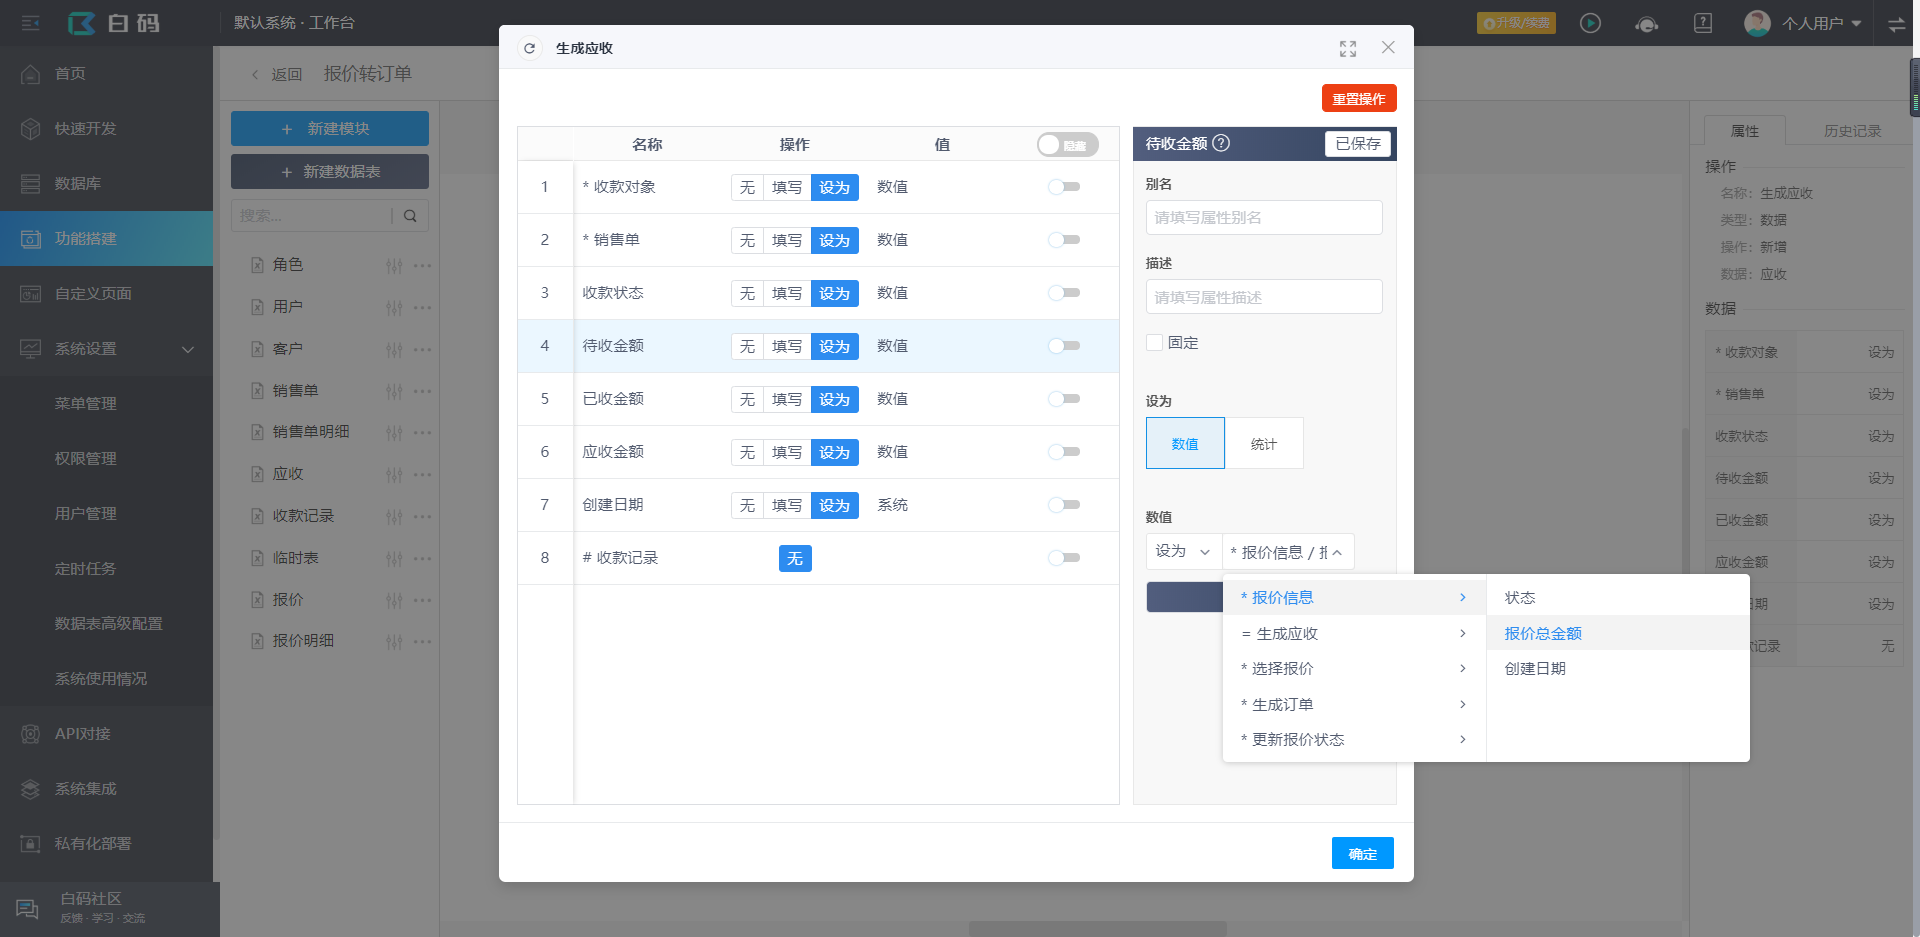Viewport: 1920px width, 937px height.
Task: Set 收款对象 row operation to 无
Action: pyautogui.click(x=747, y=188)
